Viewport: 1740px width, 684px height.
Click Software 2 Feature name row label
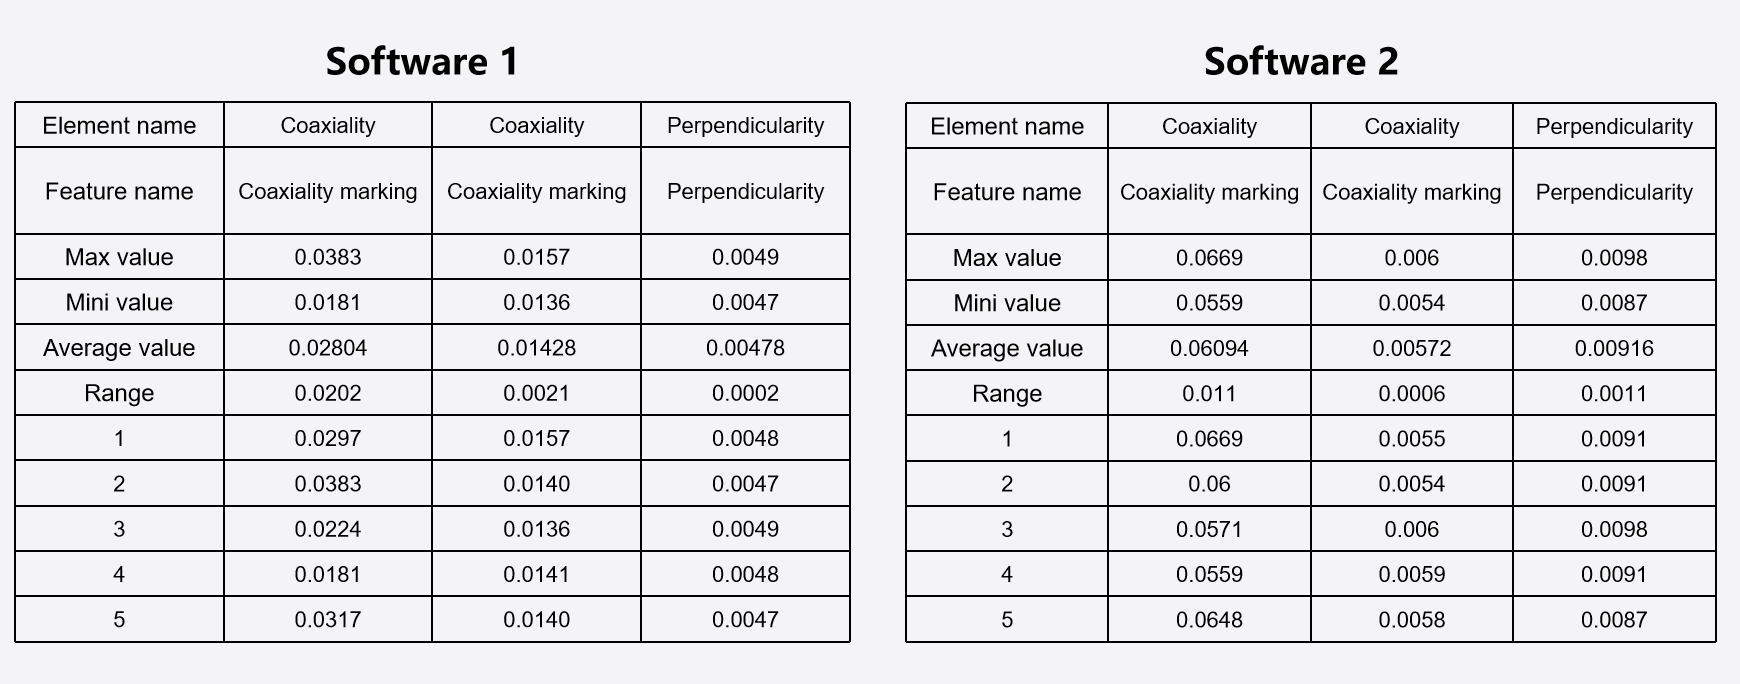[x=1007, y=192]
